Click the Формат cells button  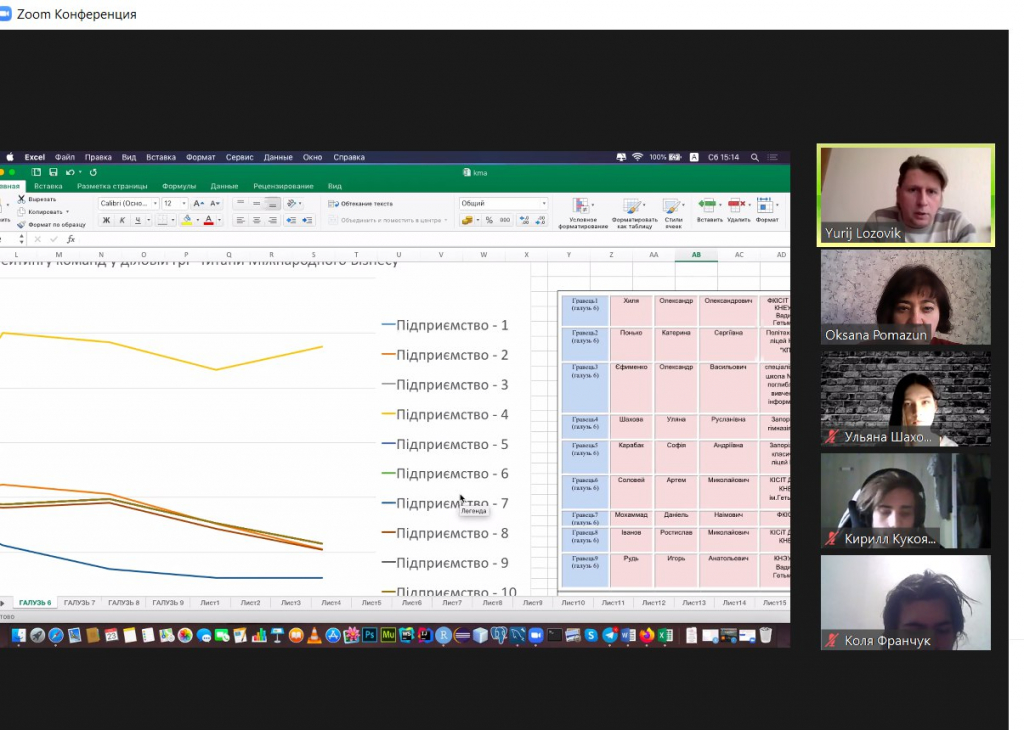click(x=767, y=210)
